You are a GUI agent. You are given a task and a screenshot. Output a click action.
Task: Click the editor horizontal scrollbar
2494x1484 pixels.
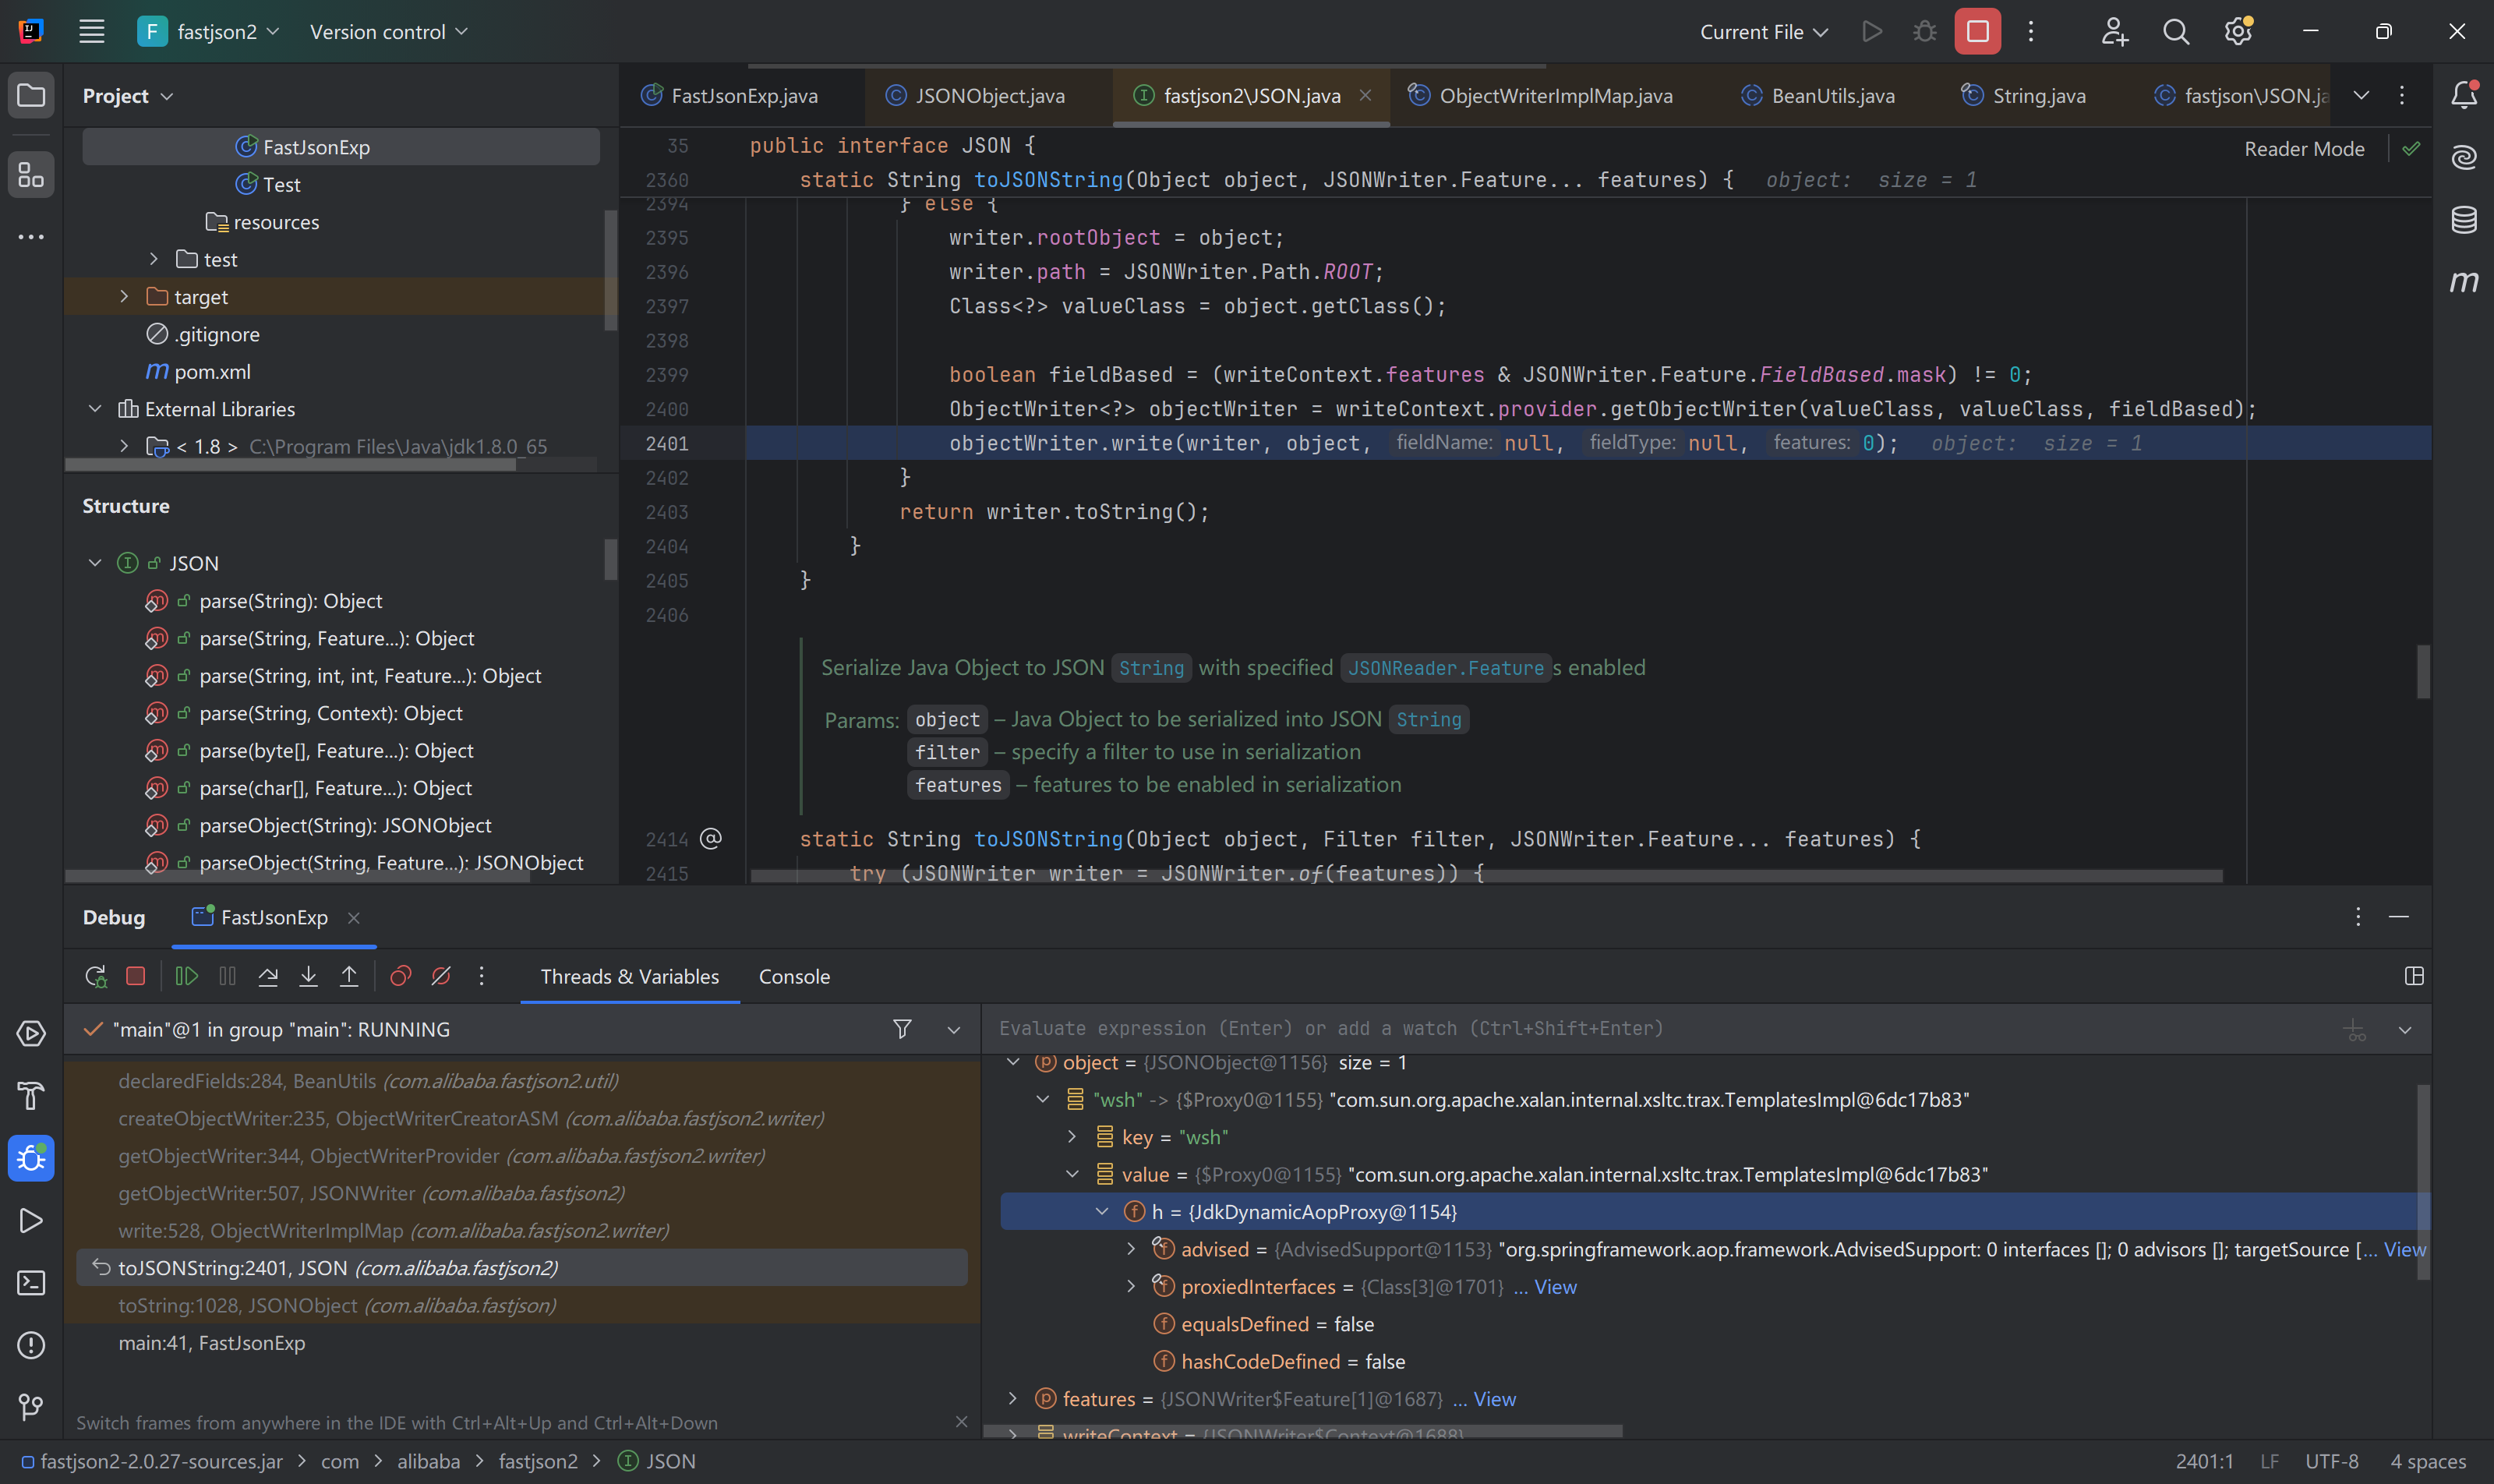(1486, 876)
